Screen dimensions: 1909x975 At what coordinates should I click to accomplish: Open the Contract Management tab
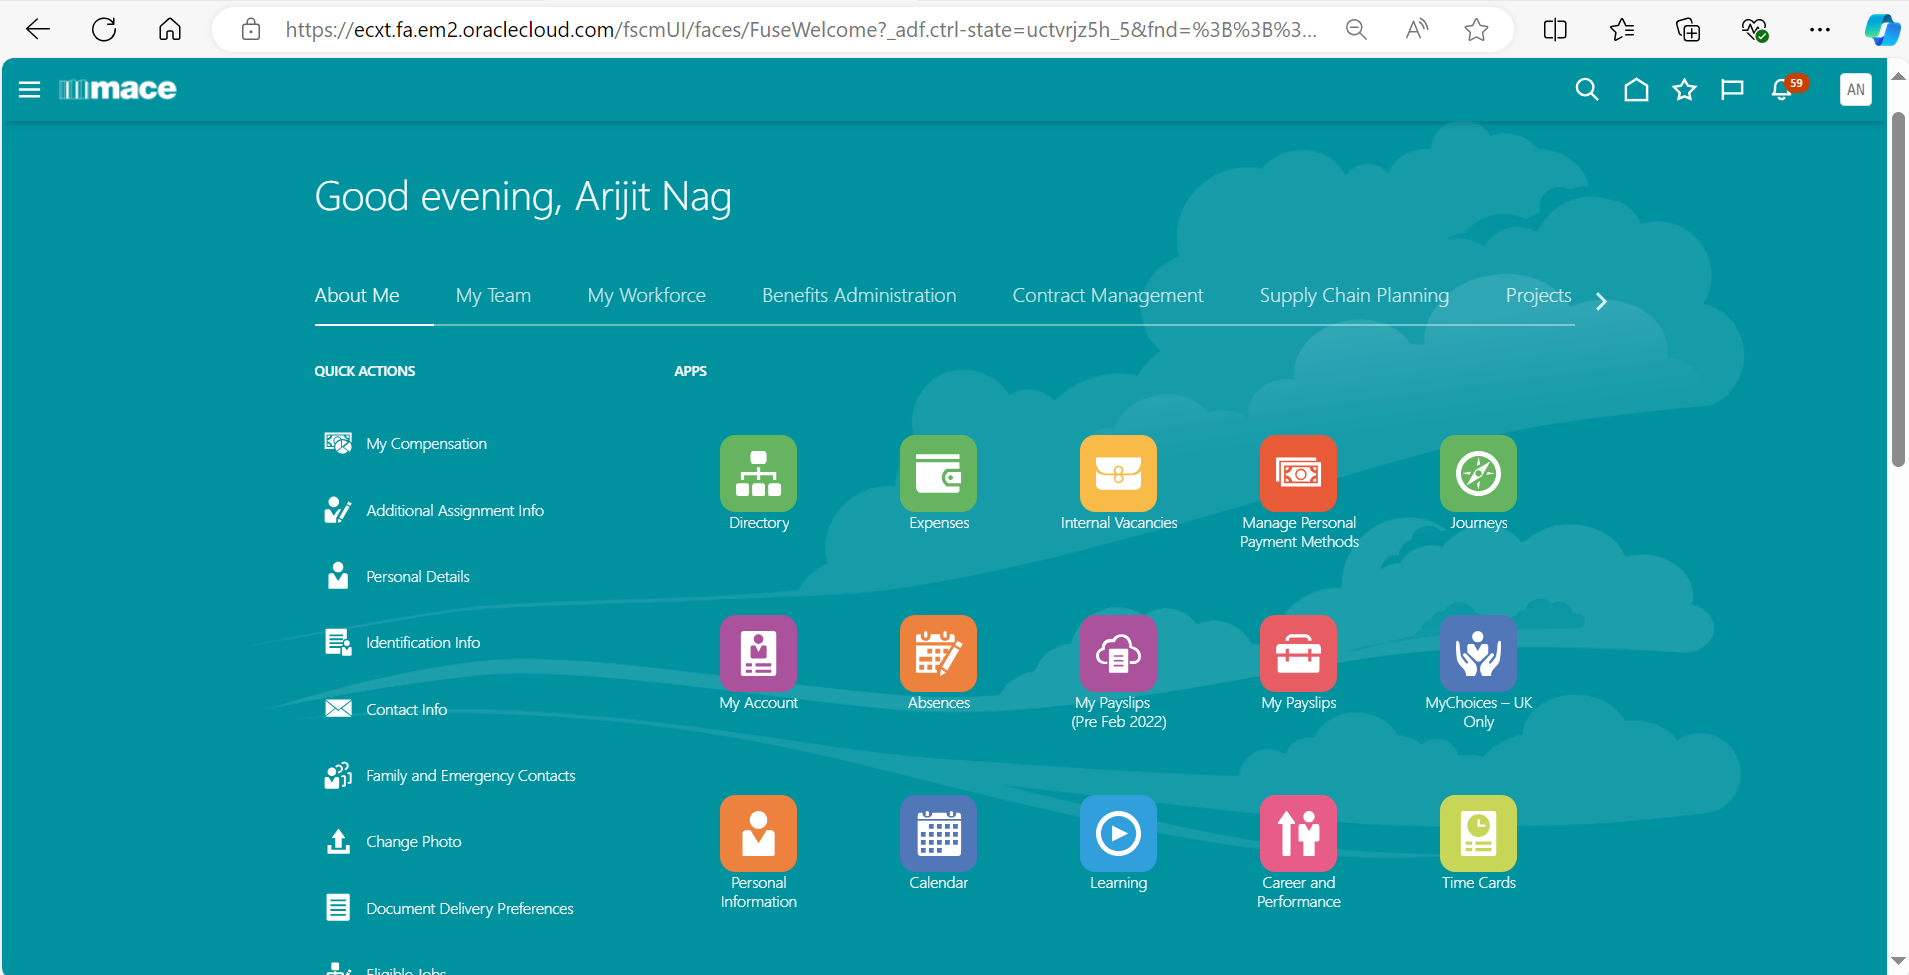click(x=1108, y=296)
